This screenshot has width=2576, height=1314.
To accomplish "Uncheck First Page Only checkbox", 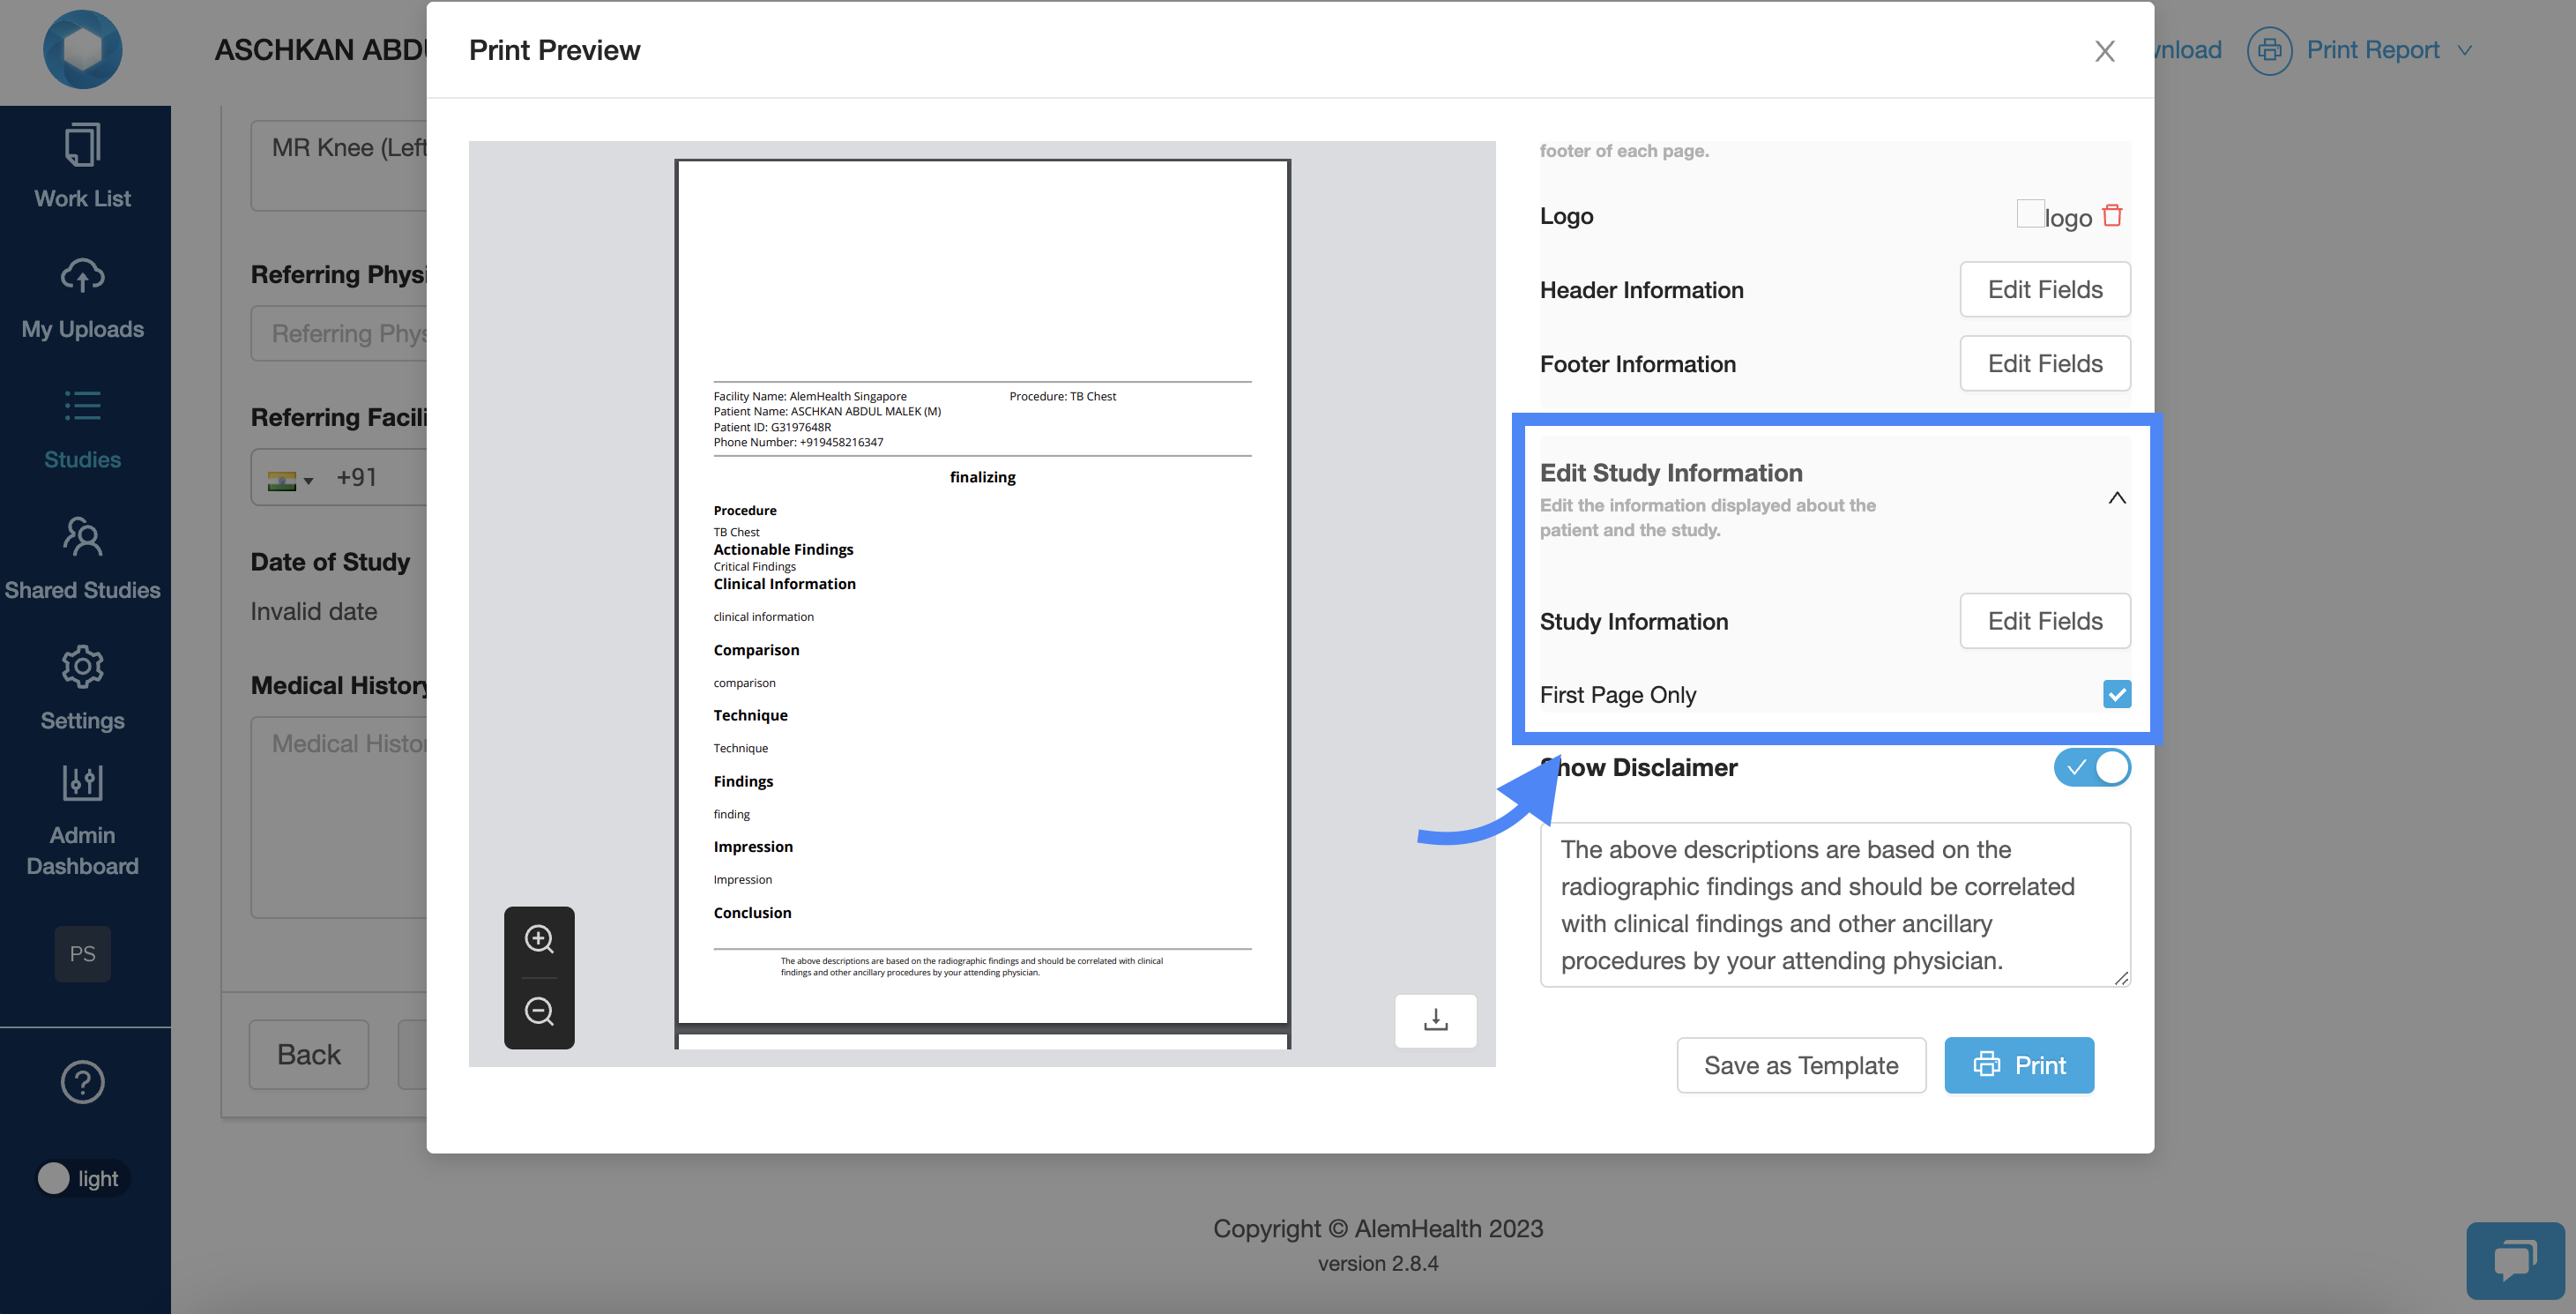I will (x=2116, y=693).
